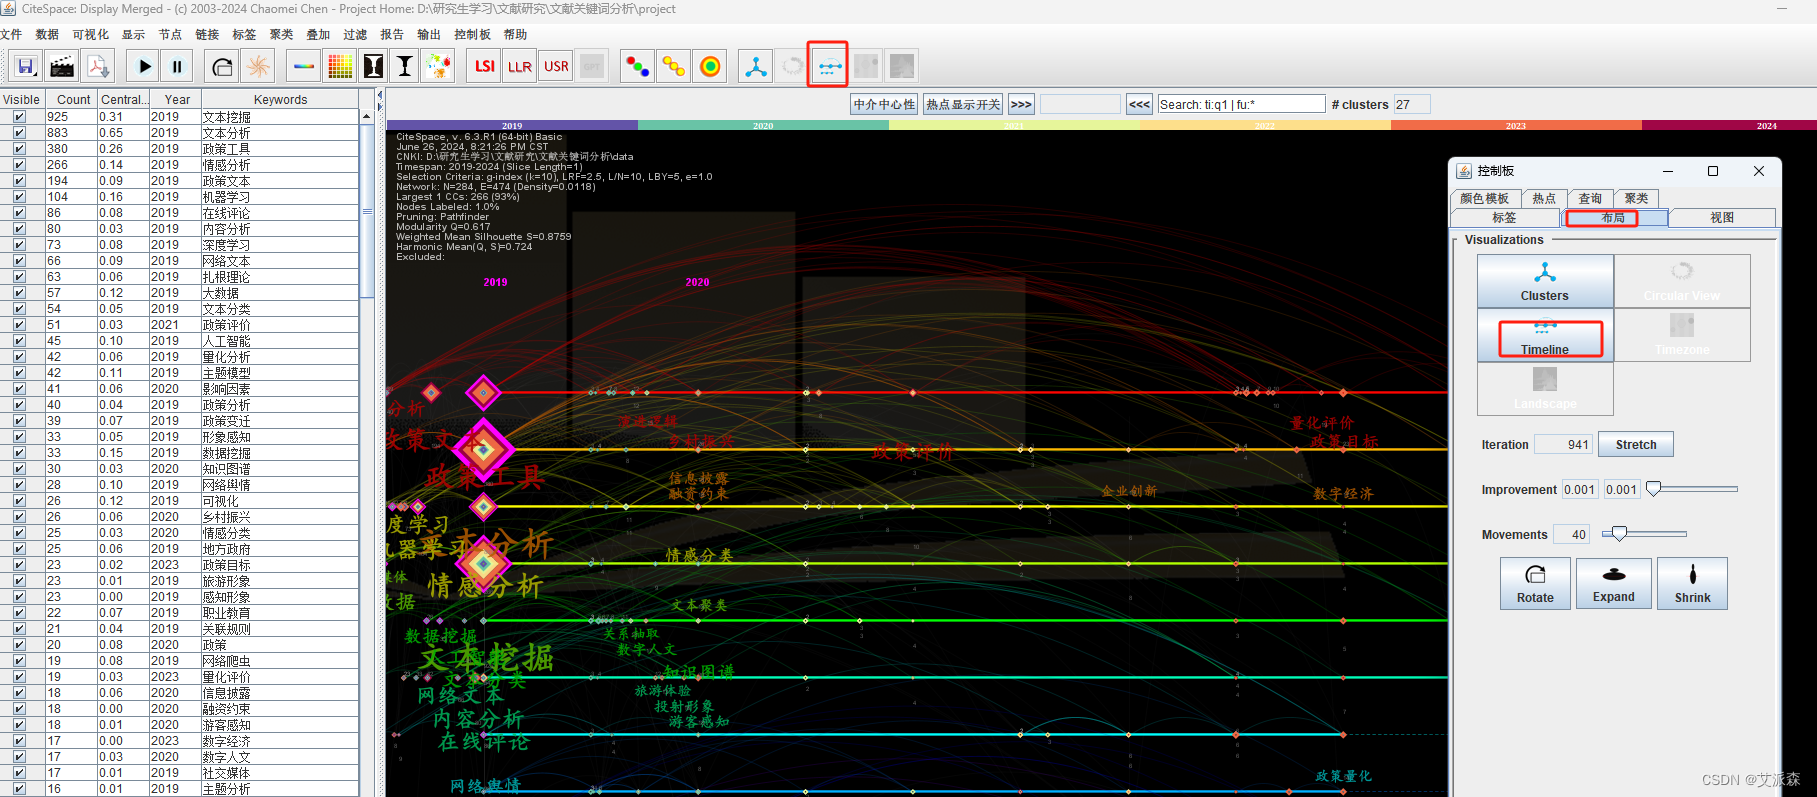Click the rotate arrow toolbar icon
This screenshot has height=797, width=1817.
222,67
